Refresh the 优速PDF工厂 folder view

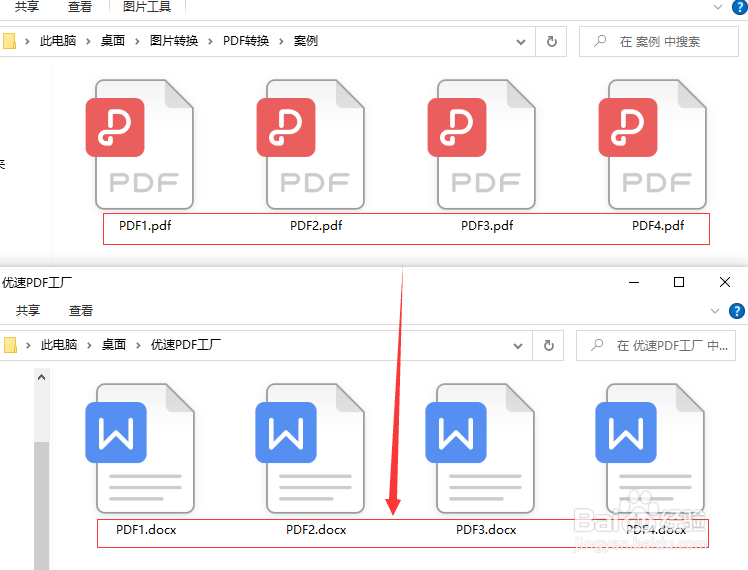click(x=549, y=345)
